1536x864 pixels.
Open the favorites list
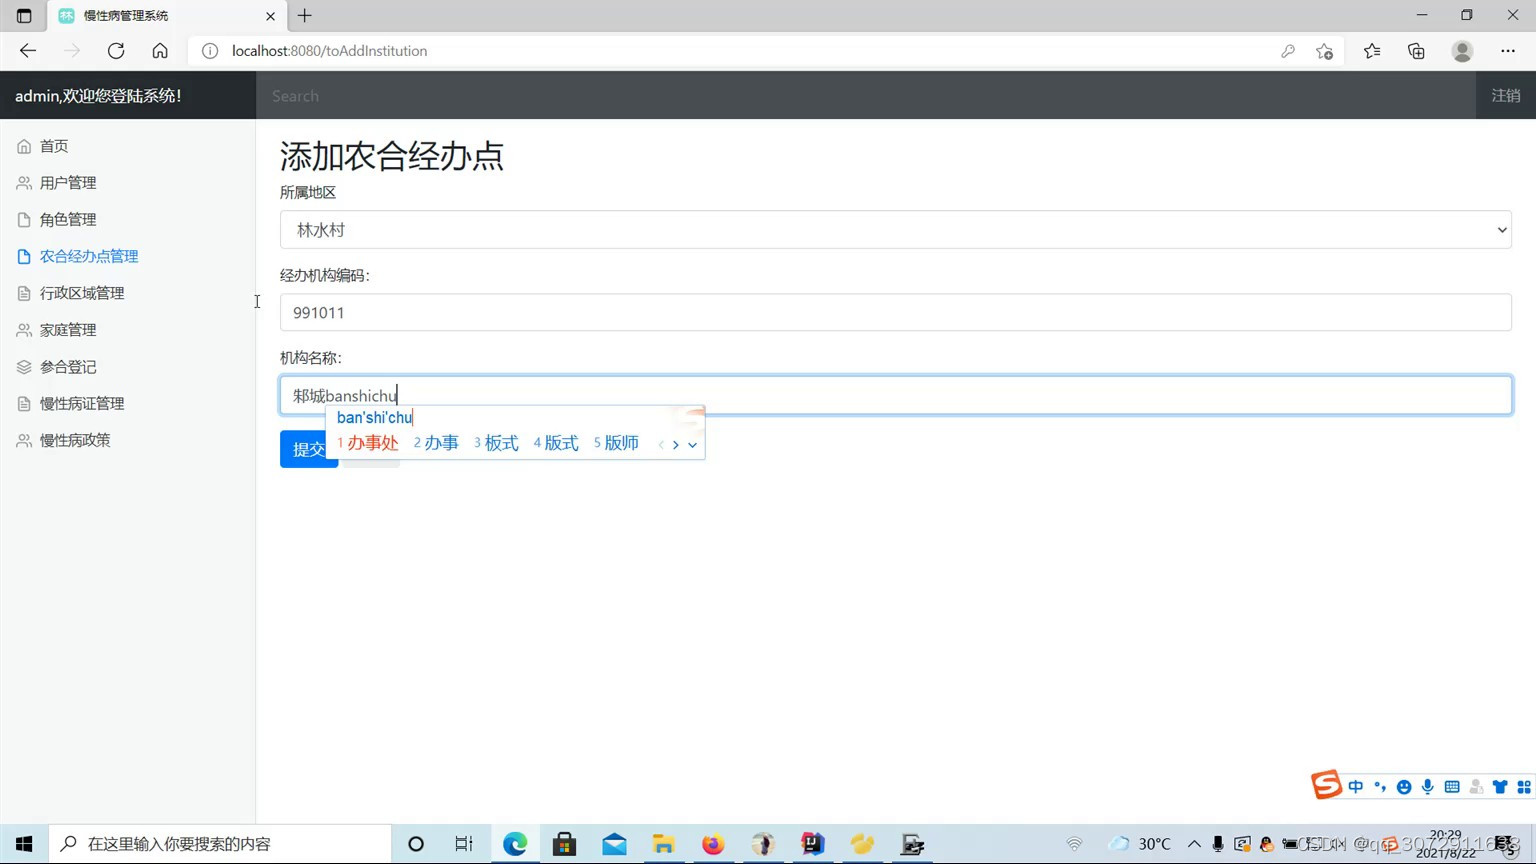coord(1372,51)
